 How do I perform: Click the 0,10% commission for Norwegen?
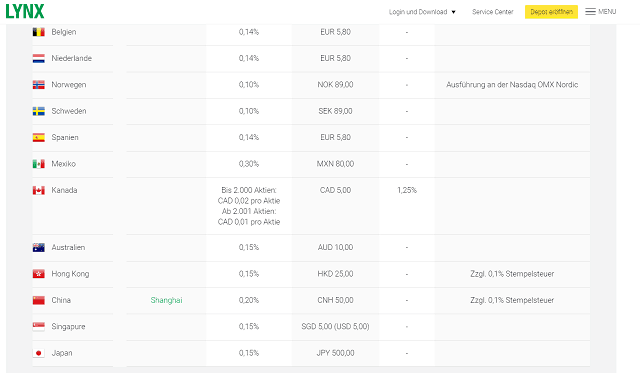tap(249, 85)
